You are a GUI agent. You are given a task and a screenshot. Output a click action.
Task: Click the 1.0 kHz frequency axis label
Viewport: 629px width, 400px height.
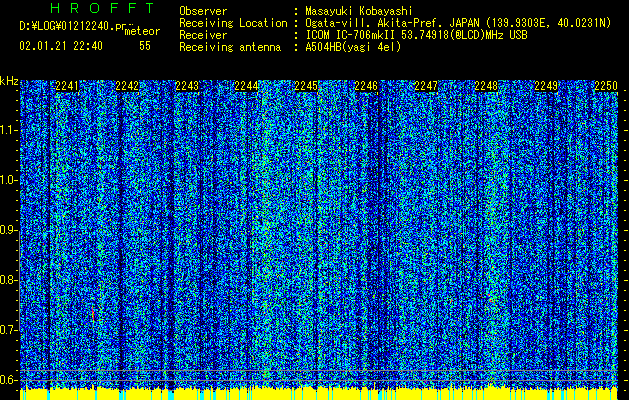click(x=8, y=180)
